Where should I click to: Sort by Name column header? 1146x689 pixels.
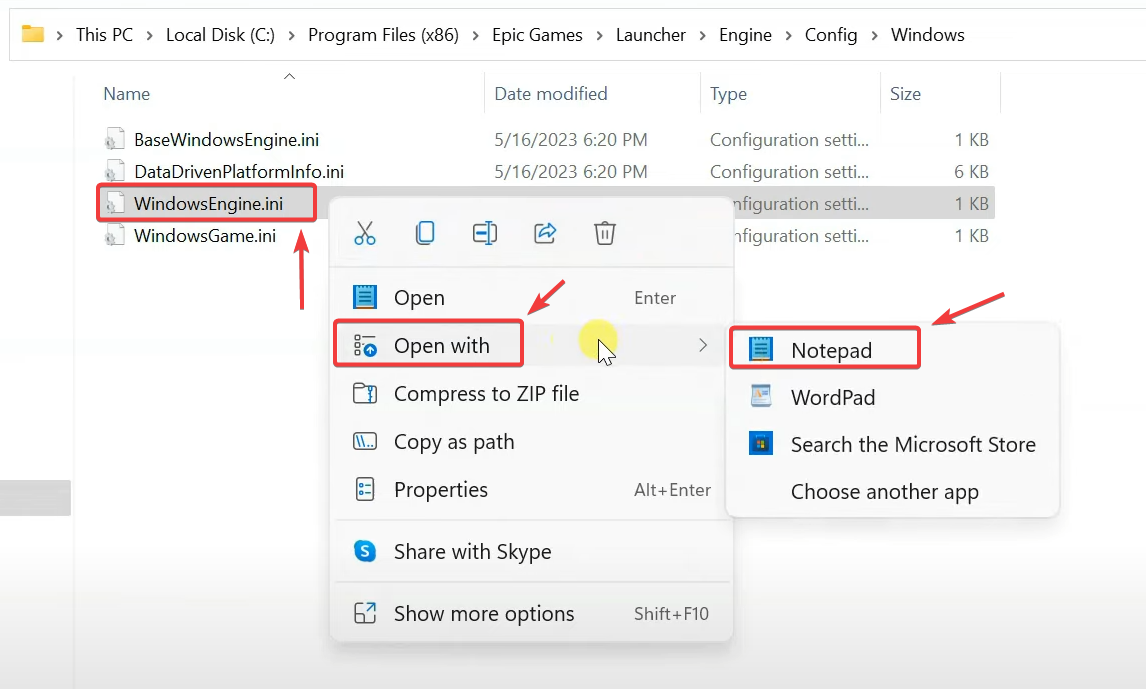[x=126, y=94]
